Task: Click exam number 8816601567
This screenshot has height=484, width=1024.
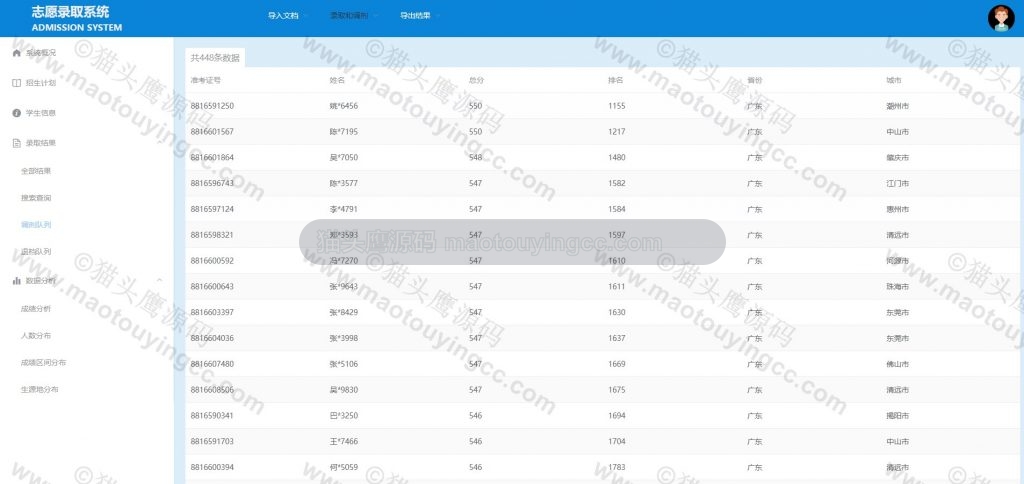Action: click(212, 132)
